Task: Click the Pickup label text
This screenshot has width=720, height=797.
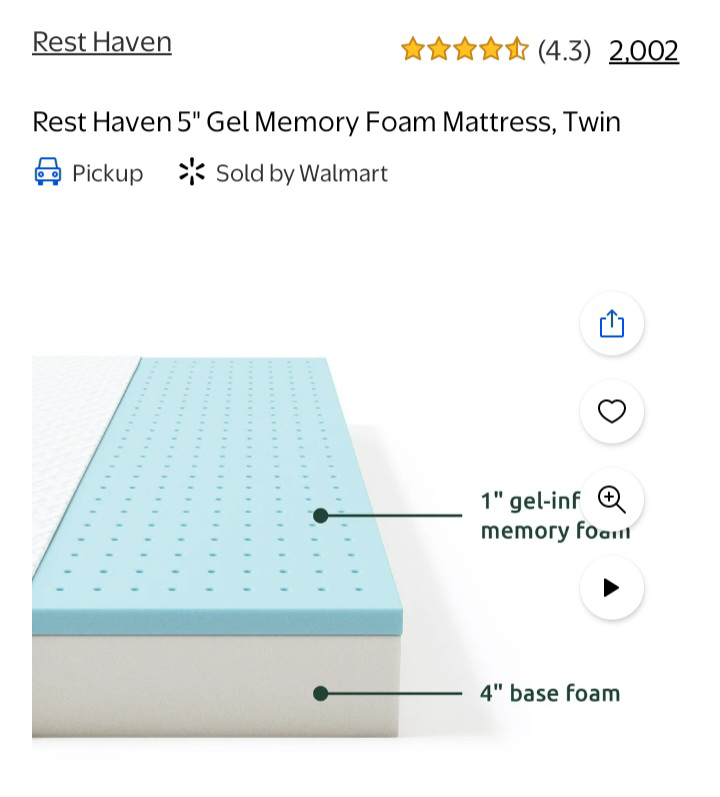Action: click(x=107, y=173)
